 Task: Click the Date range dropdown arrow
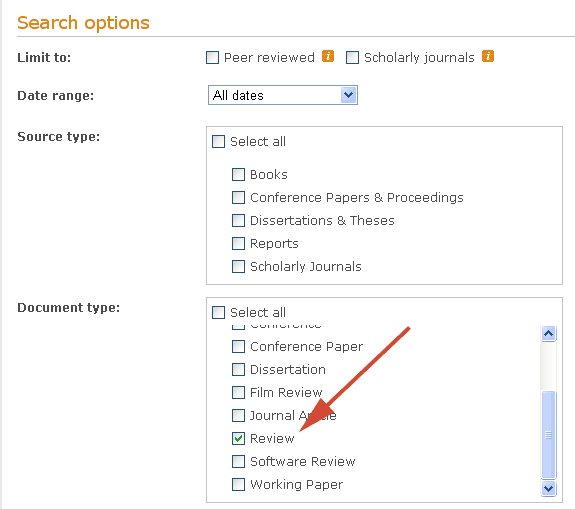(x=348, y=95)
